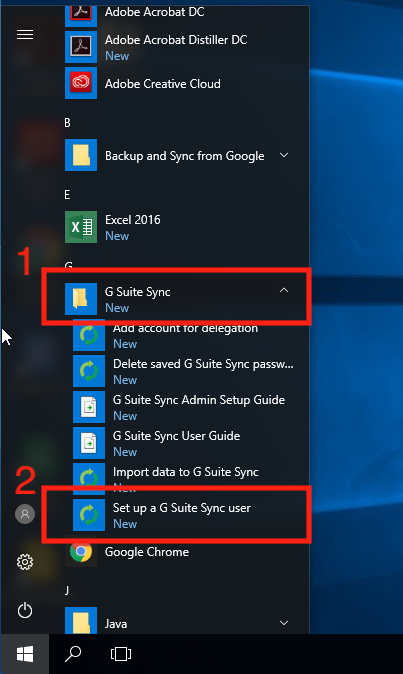Click the 'Adobe Acrobat DC' label
Viewport: 403px width, 674px height.
click(155, 12)
